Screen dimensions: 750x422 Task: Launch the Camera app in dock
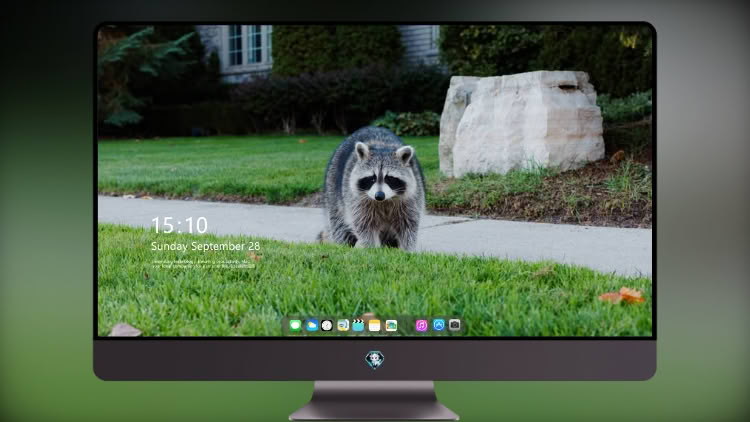pyautogui.click(x=454, y=325)
